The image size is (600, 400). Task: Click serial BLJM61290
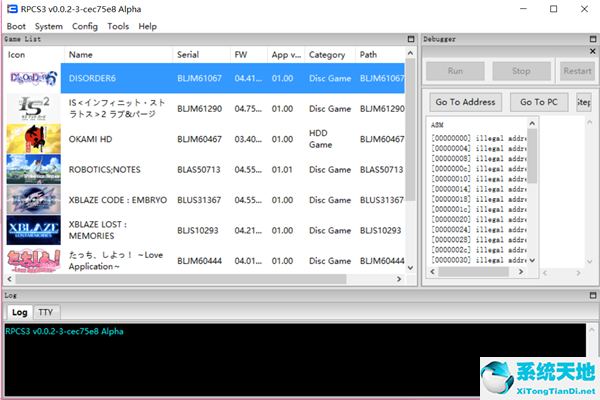coord(199,109)
